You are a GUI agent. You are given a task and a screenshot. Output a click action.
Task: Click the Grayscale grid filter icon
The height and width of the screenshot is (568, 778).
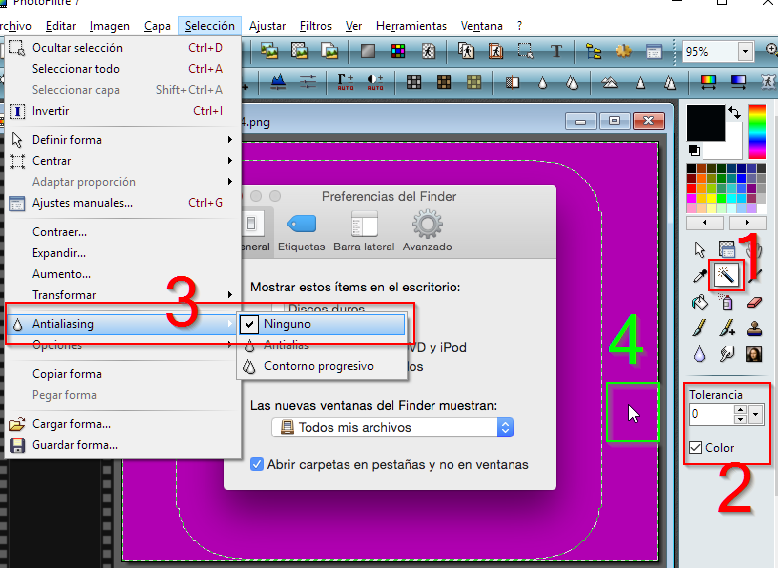coord(414,82)
